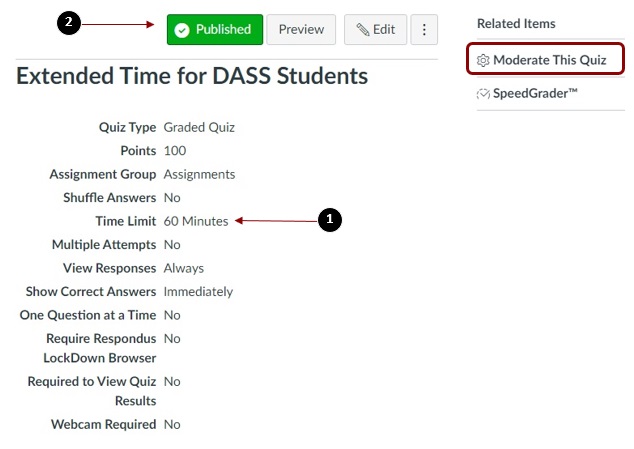Image resolution: width=634 pixels, height=449 pixels.
Task: Click the Always value for View Responses
Action: coord(183,268)
